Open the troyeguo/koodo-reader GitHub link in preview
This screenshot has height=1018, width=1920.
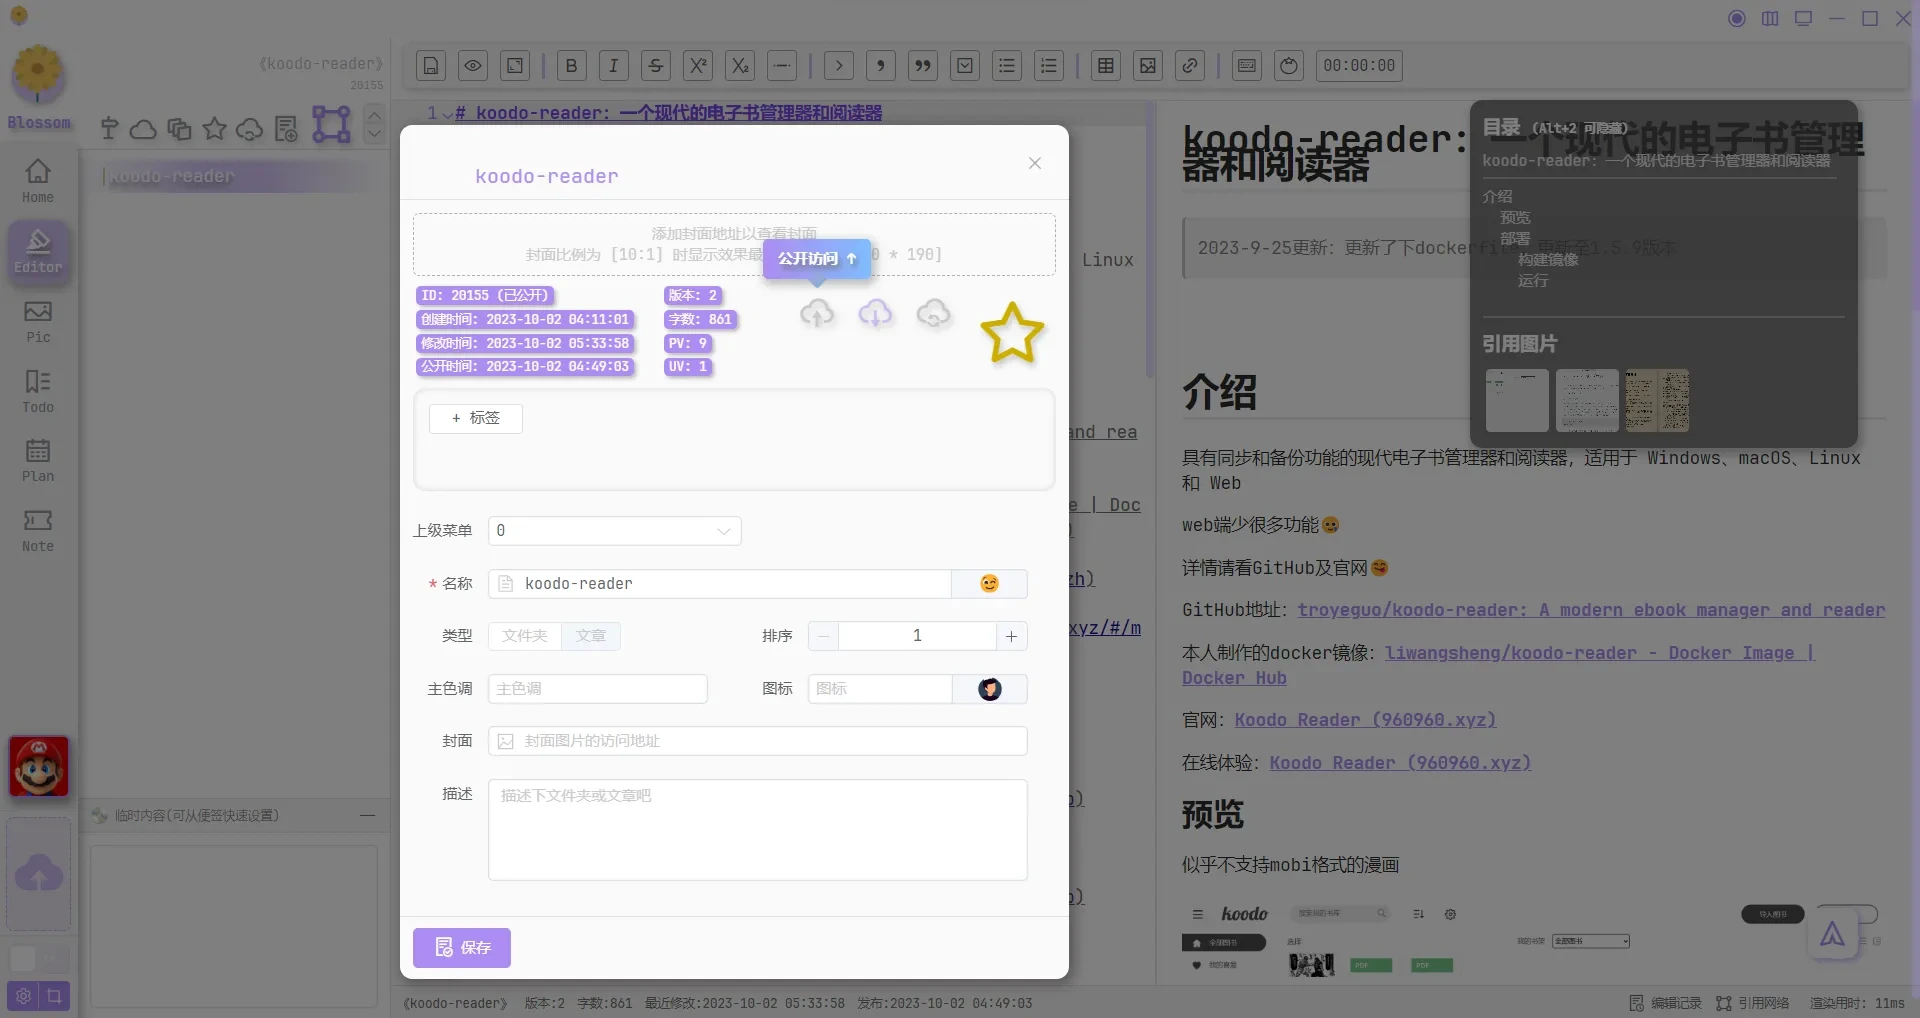point(1591,610)
